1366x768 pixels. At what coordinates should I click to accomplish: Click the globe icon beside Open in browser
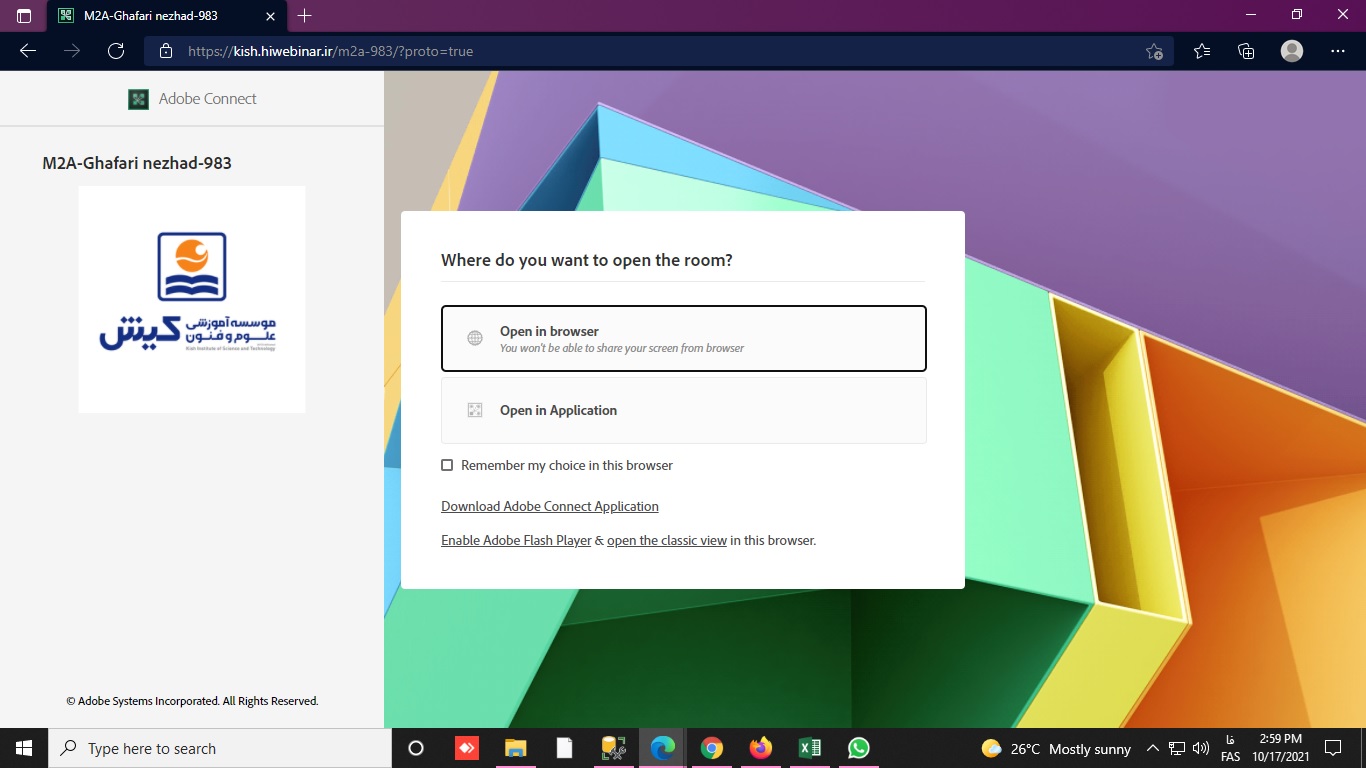click(475, 338)
